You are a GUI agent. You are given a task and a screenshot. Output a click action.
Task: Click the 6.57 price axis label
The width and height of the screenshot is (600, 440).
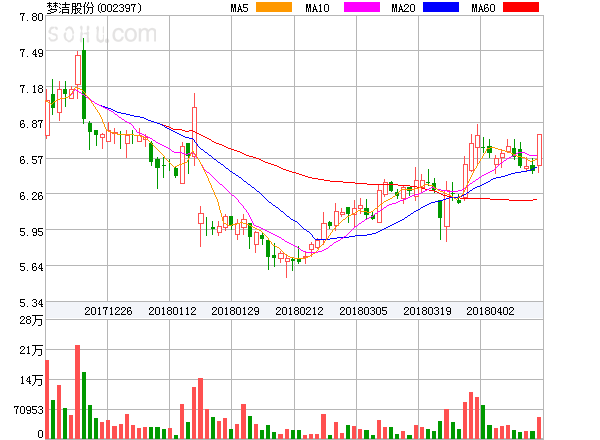click(x=31, y=160)
